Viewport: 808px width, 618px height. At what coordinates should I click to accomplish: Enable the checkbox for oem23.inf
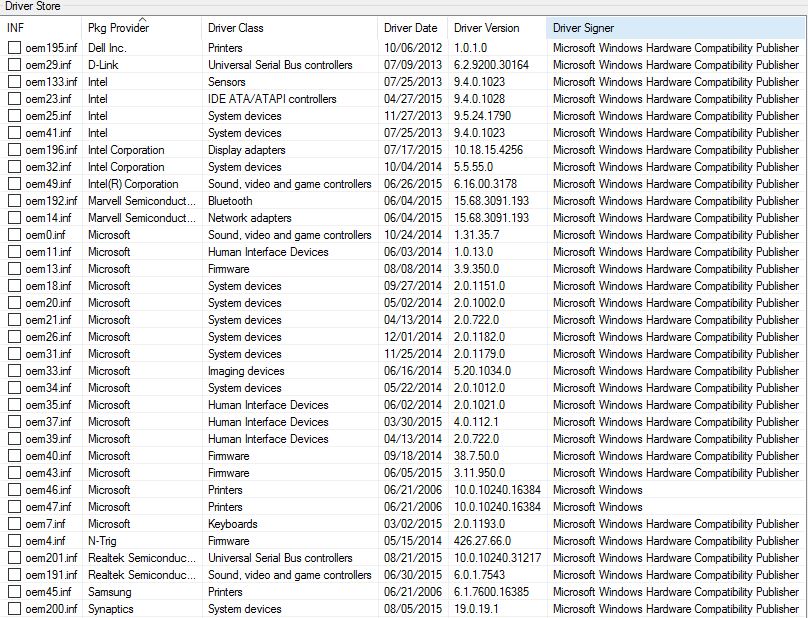[14, 99]
